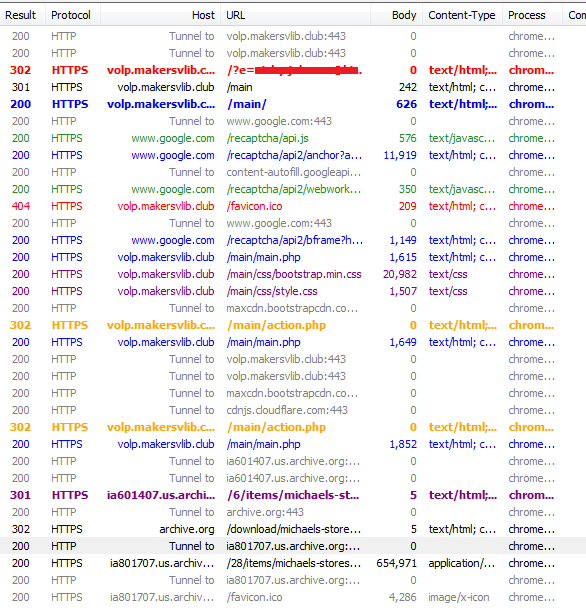Viewport: 586px width, 611px height.
Task: Click the Content-Type column header
Action: click(x=462, y=15)
